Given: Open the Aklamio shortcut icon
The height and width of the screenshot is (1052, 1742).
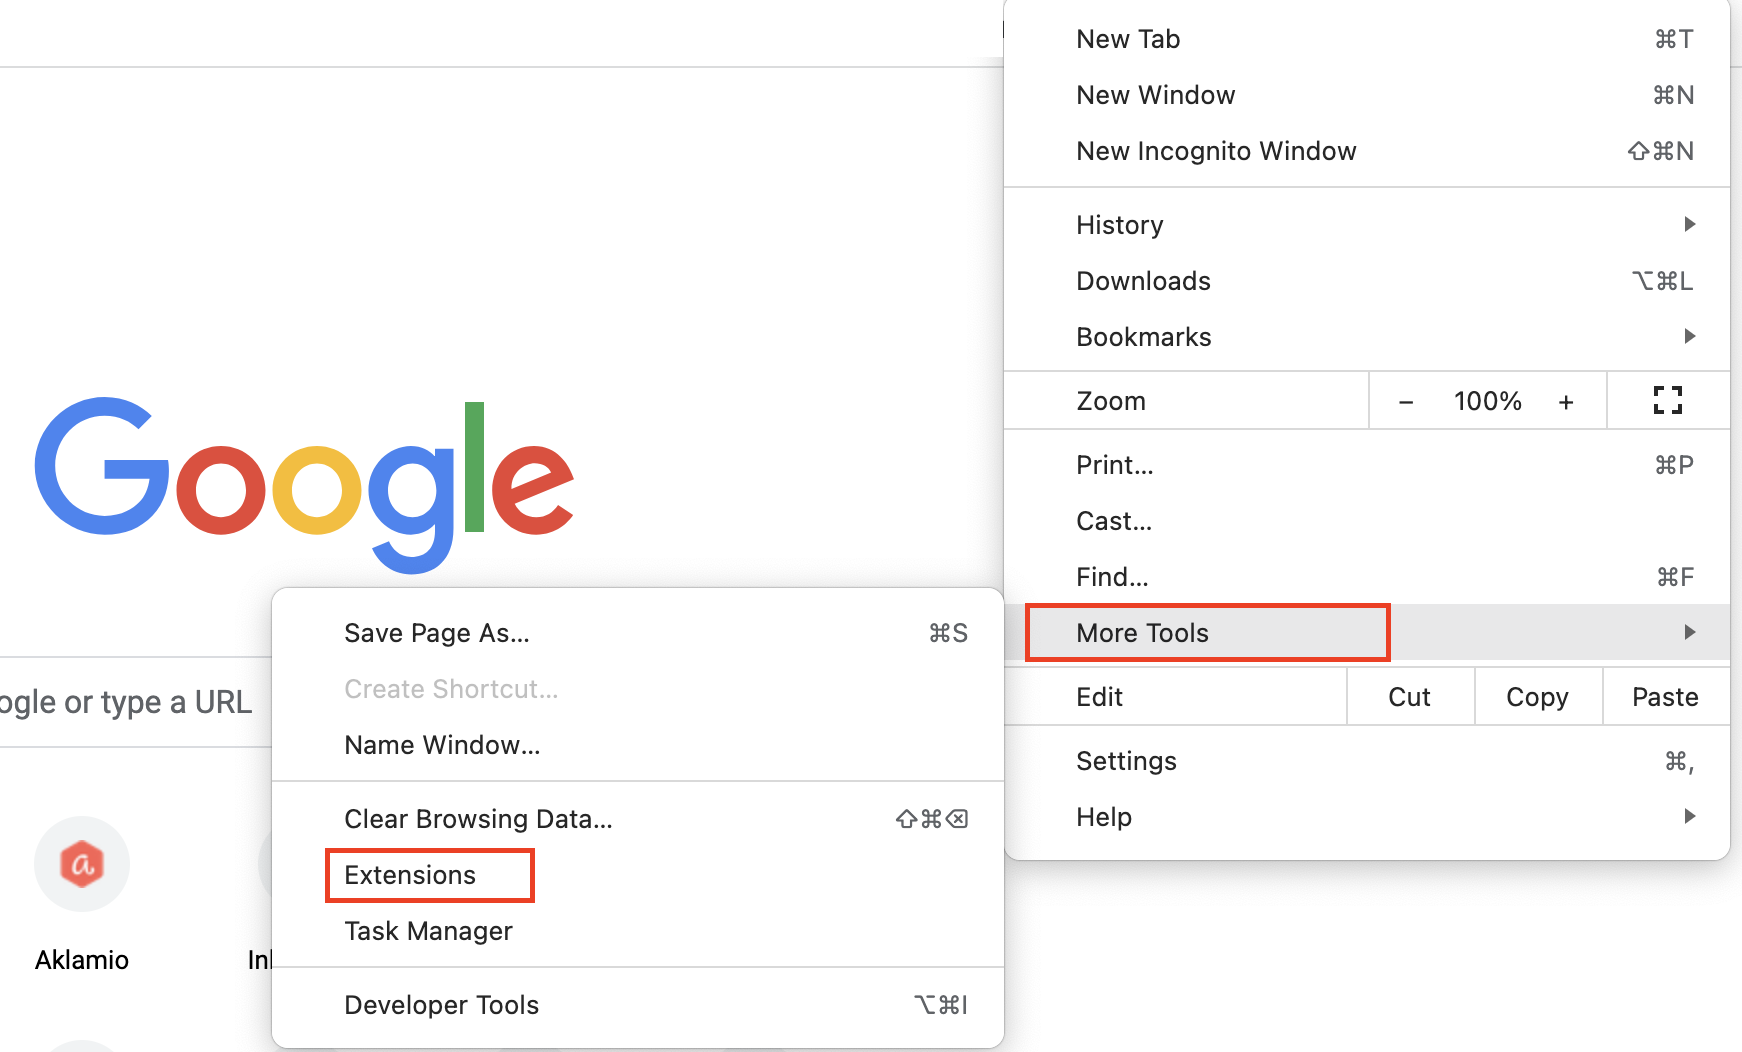Looking at the screenshot, I should (x=82, y=864).
